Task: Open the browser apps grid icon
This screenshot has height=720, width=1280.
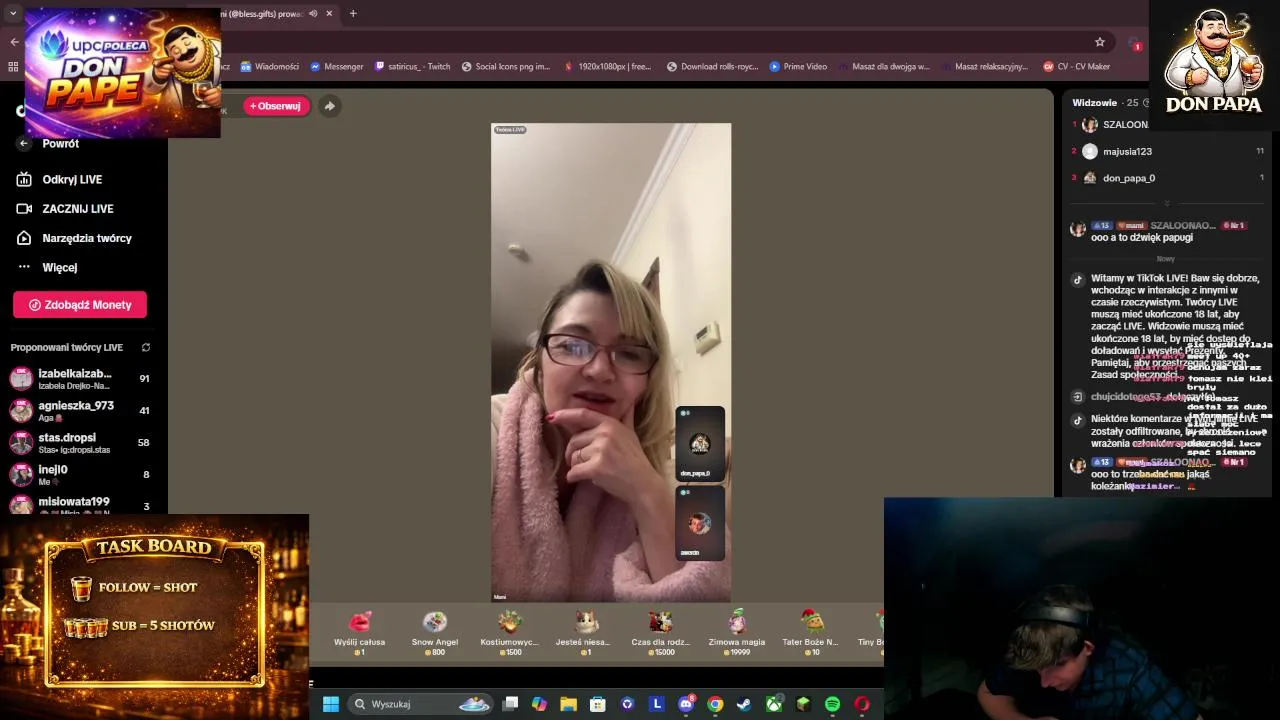Action: coord(13,67)
